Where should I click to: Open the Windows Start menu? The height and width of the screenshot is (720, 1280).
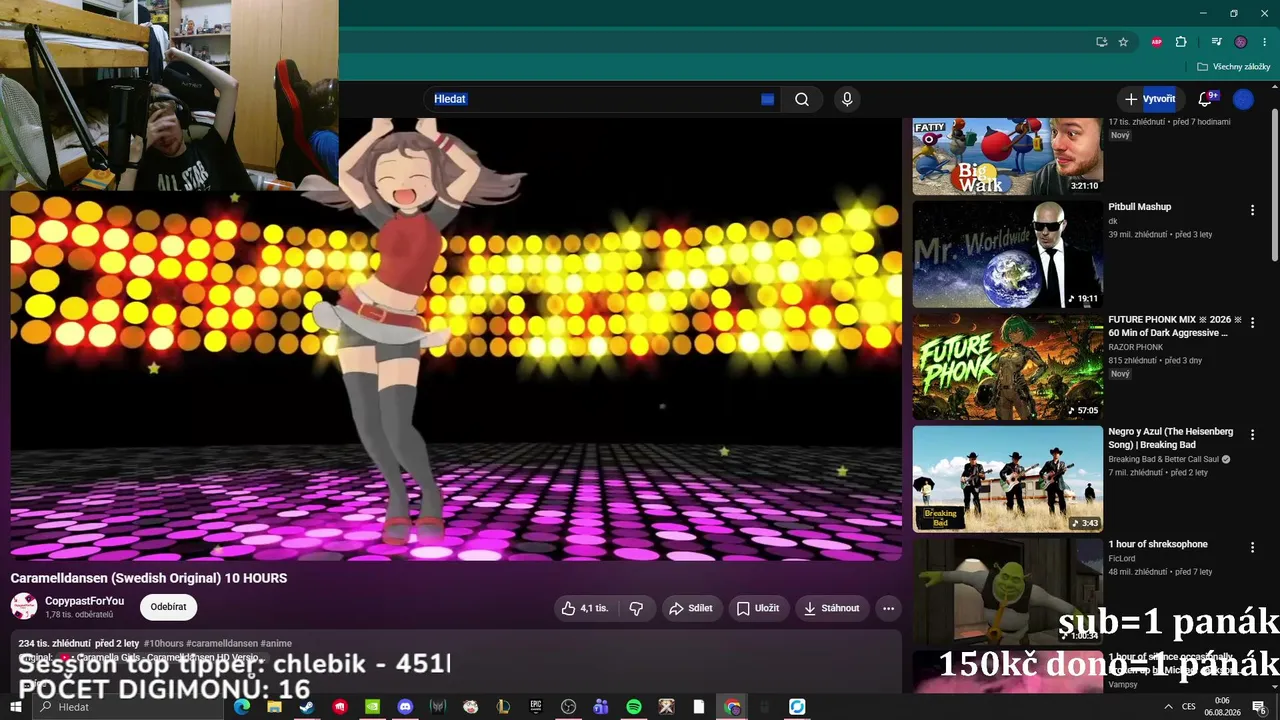pos(16,707)
